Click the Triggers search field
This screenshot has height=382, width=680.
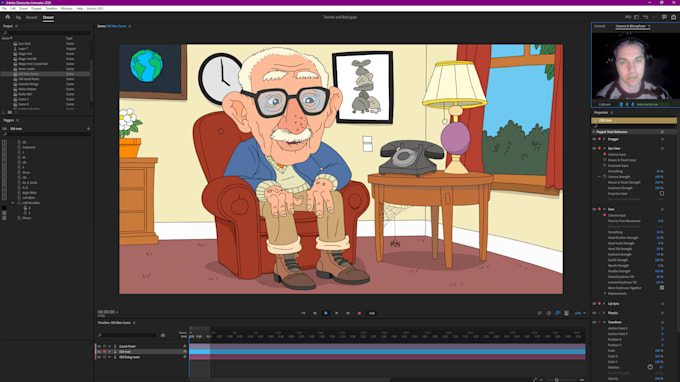pyautogui.click(x=47, y=134)
